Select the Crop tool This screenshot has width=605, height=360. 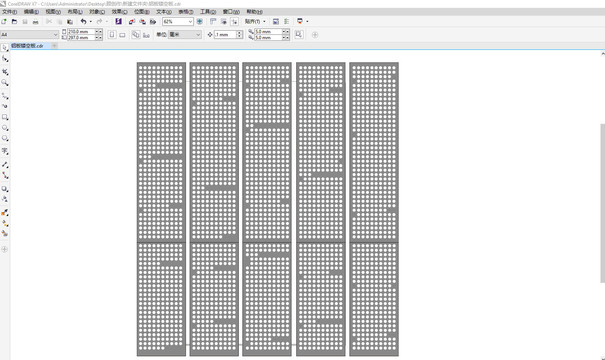5,72
